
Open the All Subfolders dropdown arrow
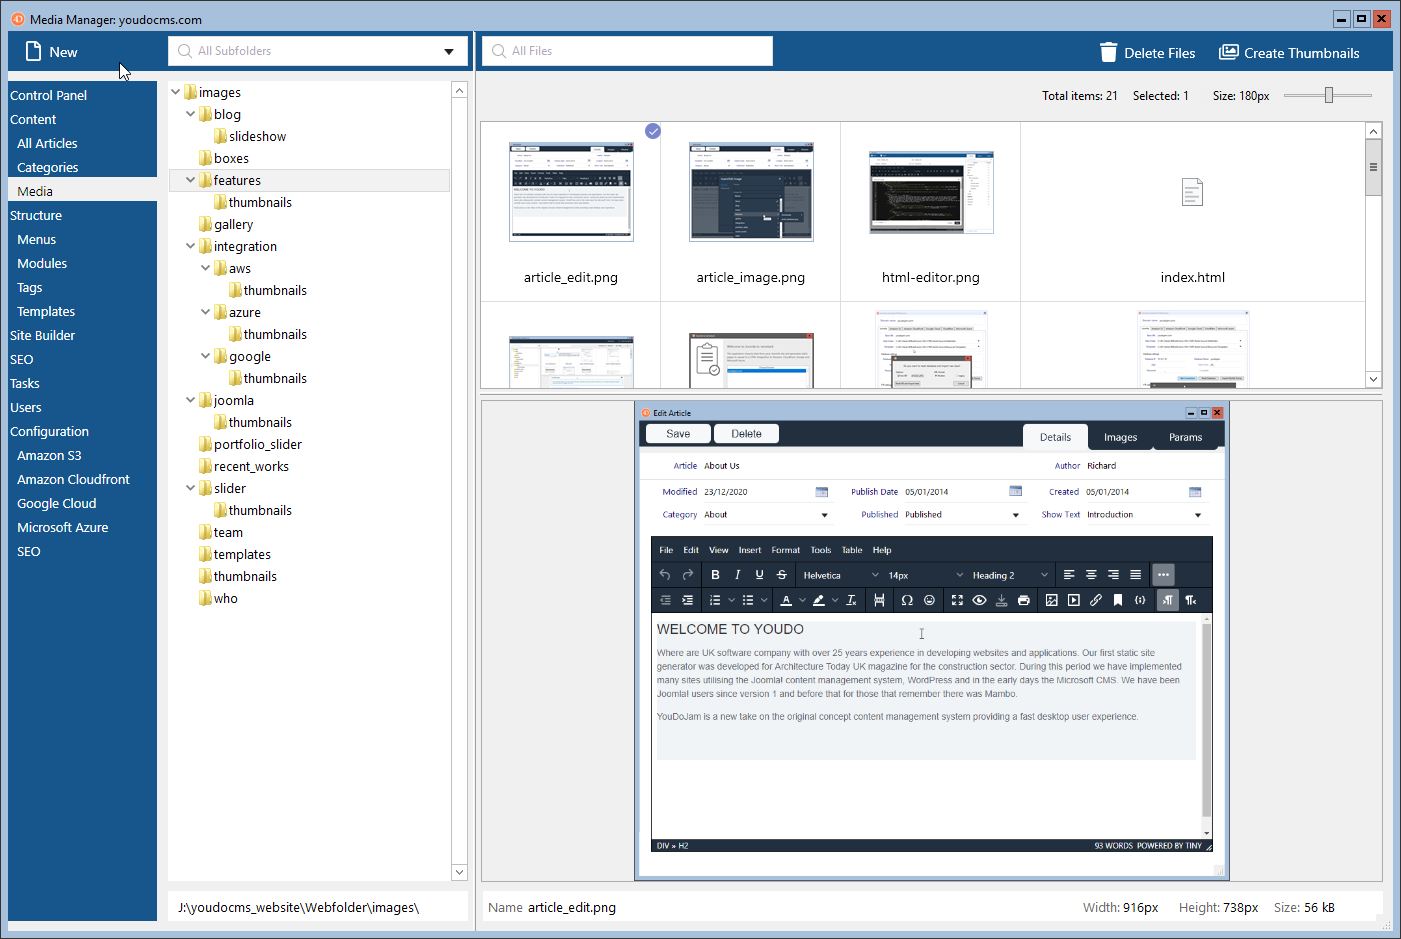coord(449,52)
